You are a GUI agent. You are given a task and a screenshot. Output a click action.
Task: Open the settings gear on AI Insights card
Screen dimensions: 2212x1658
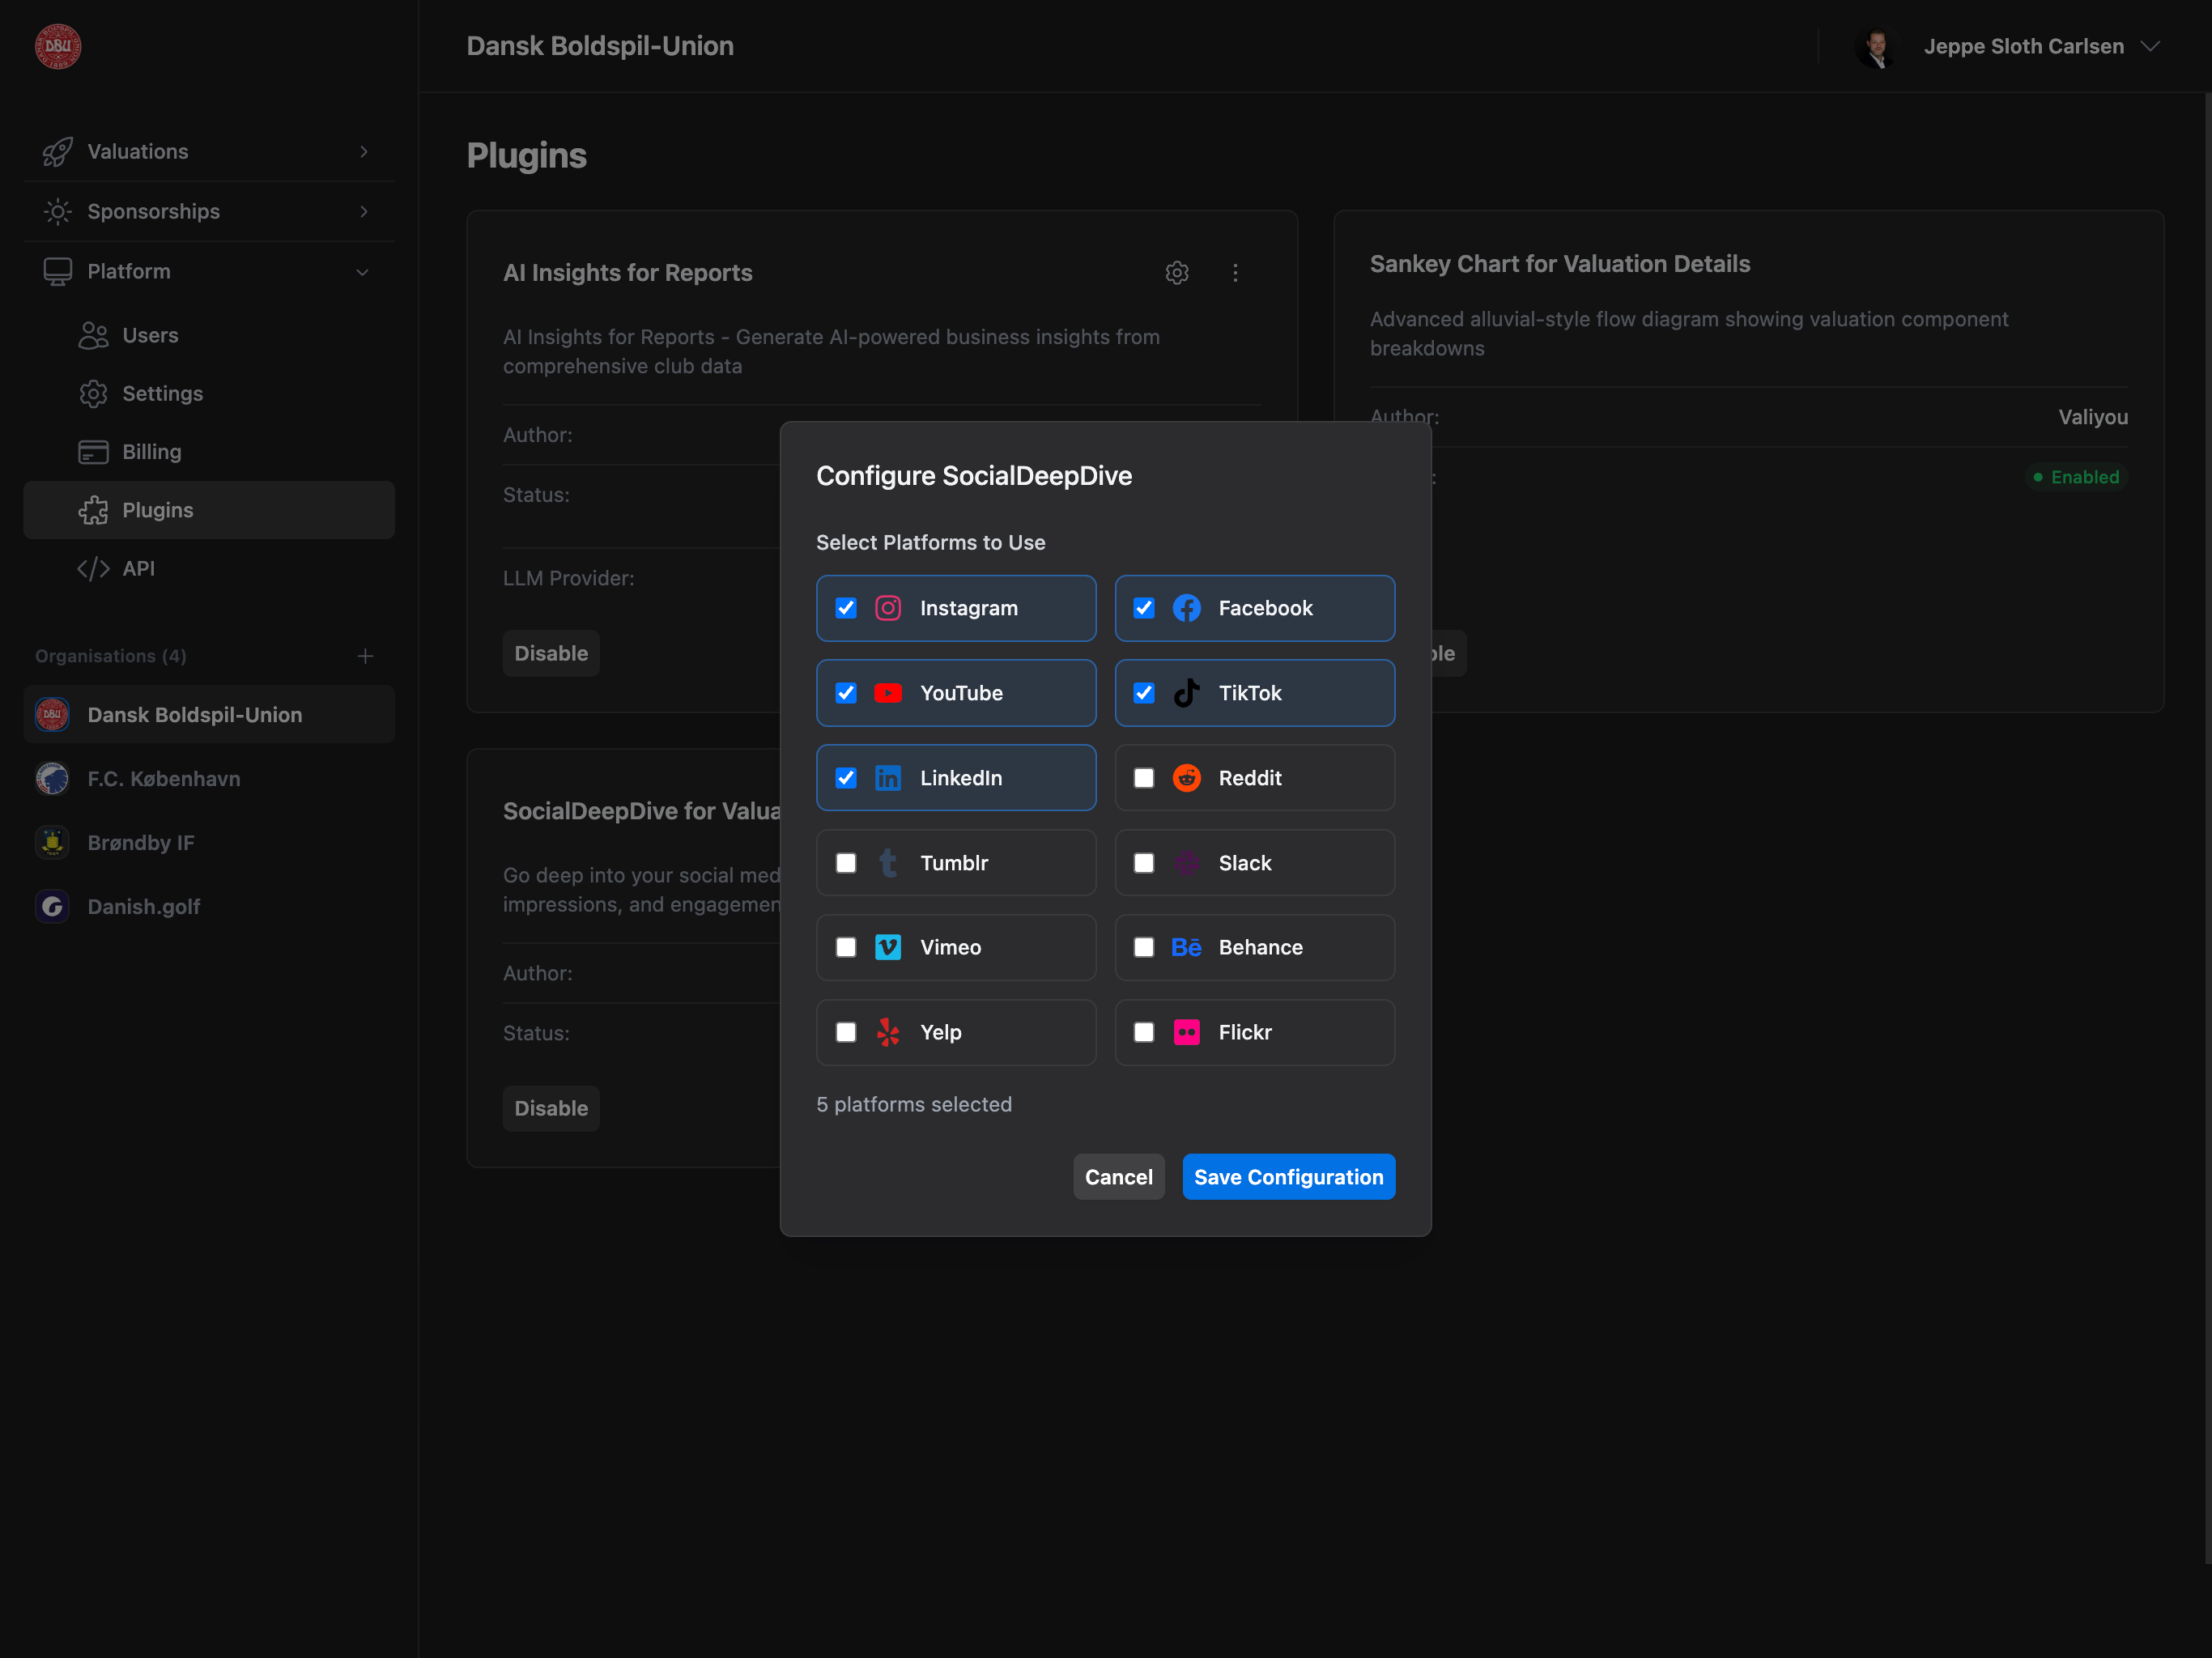coord(1177,272)
